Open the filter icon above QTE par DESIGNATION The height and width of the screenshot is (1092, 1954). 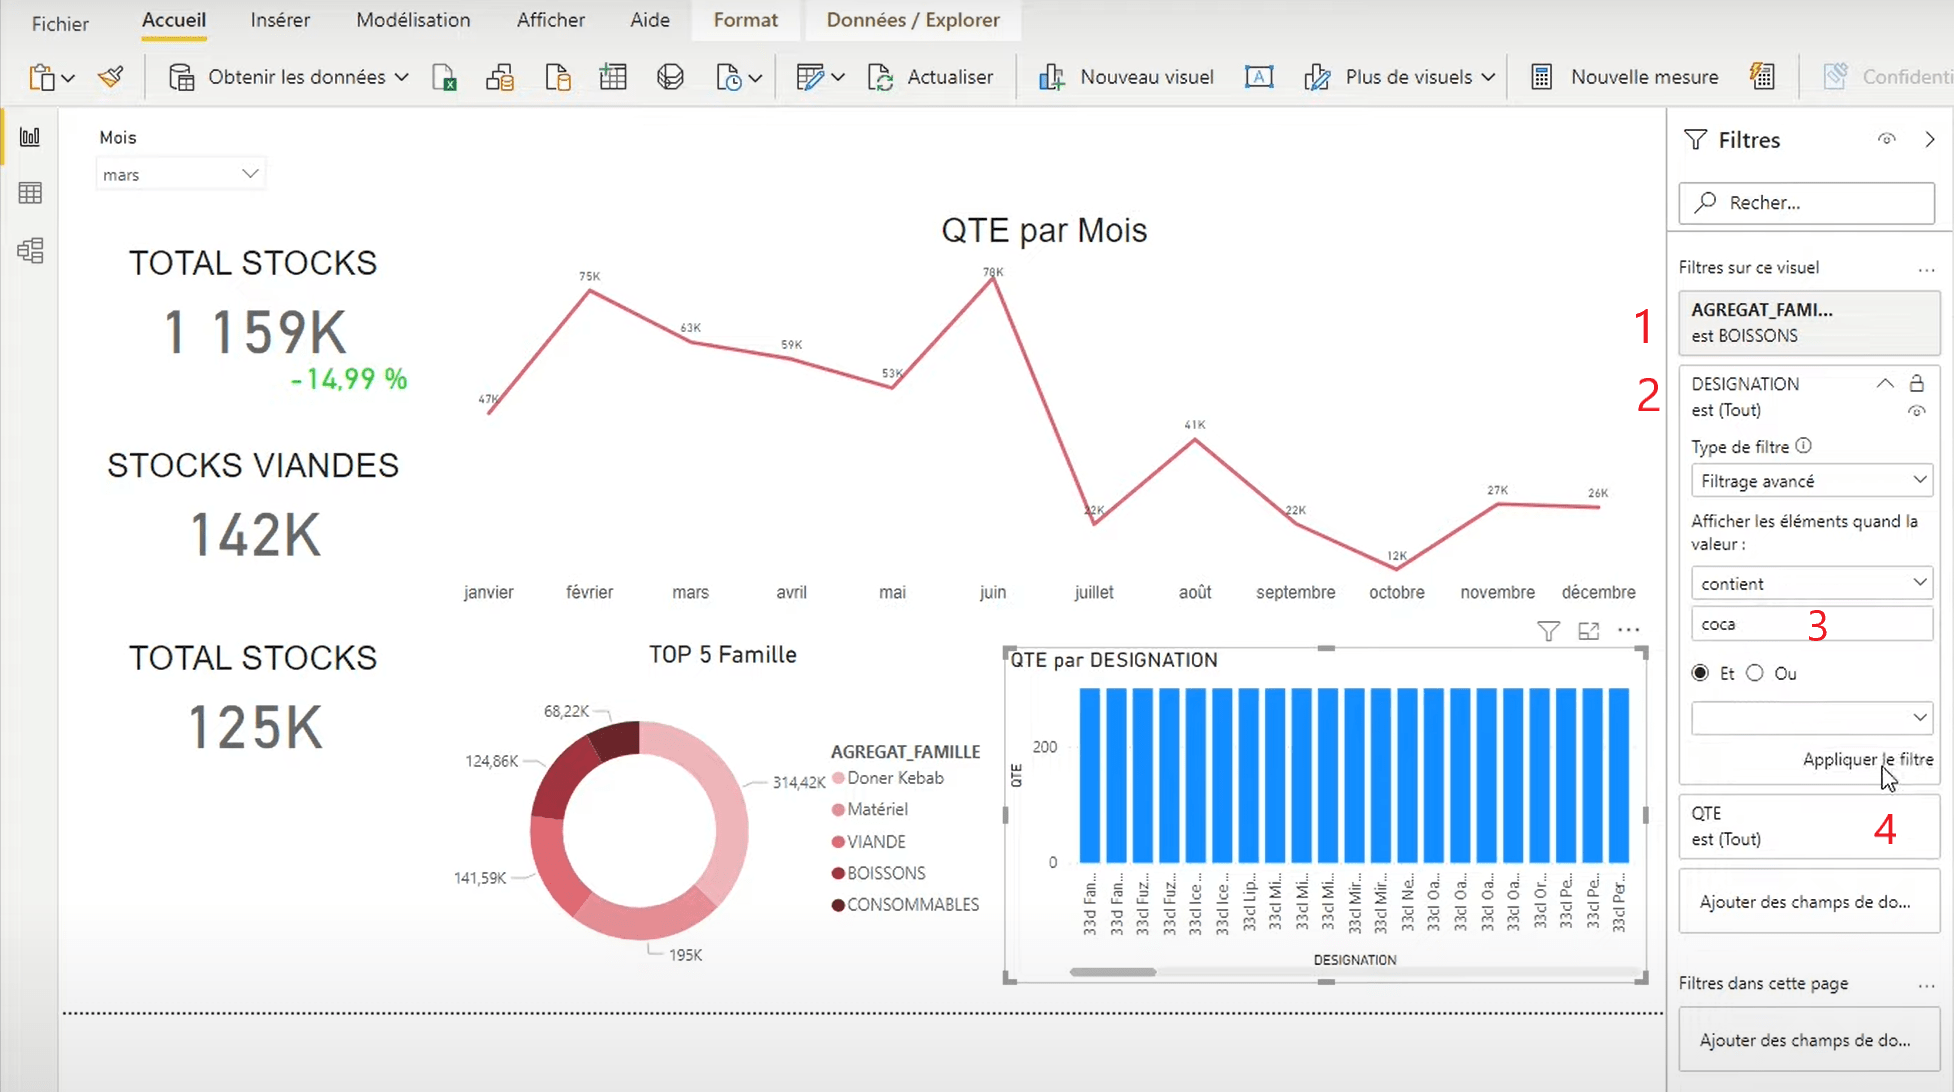(1548, 631)
